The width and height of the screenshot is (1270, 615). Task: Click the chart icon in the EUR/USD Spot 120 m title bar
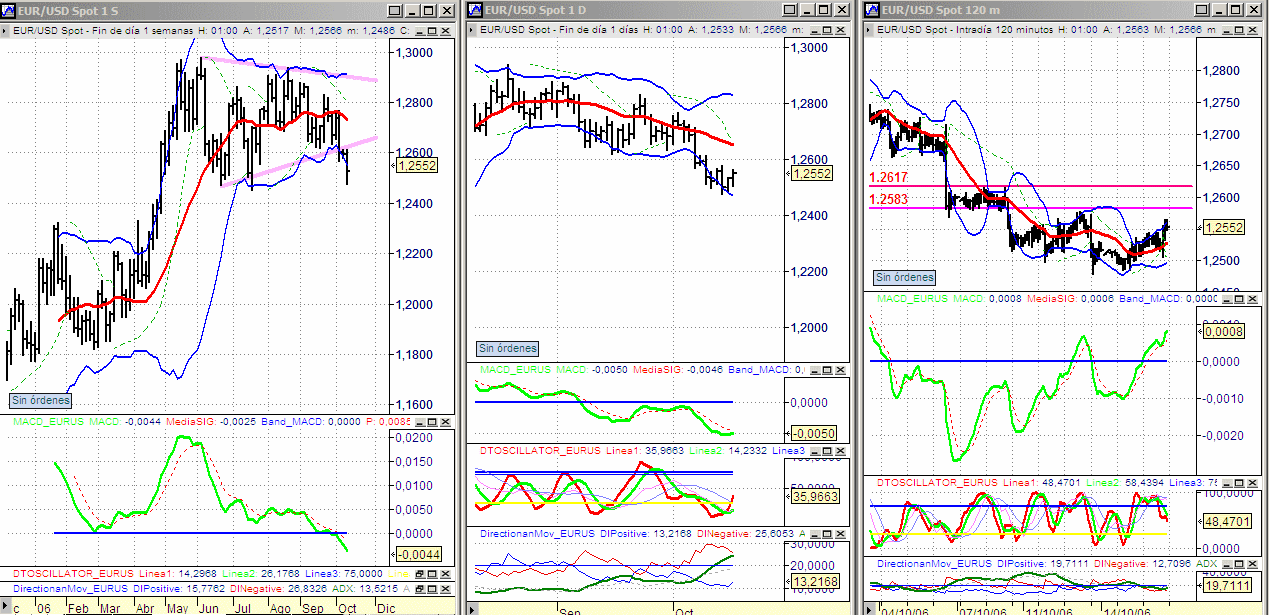click(x=874, y=10)
